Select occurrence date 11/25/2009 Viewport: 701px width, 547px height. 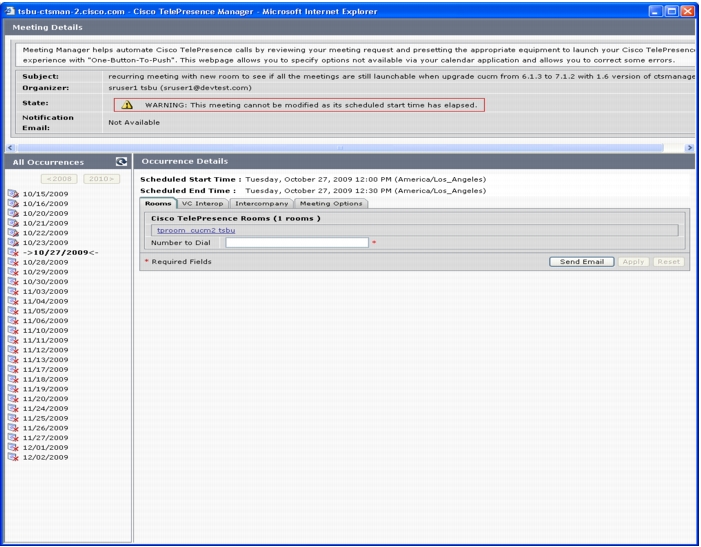coord(46,418)
